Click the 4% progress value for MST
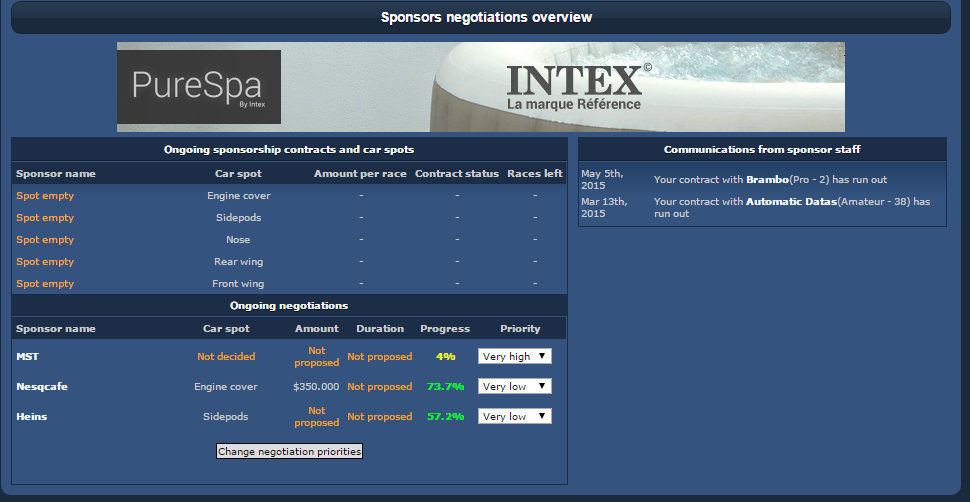970x502 pixels. (x=445, y=357)
